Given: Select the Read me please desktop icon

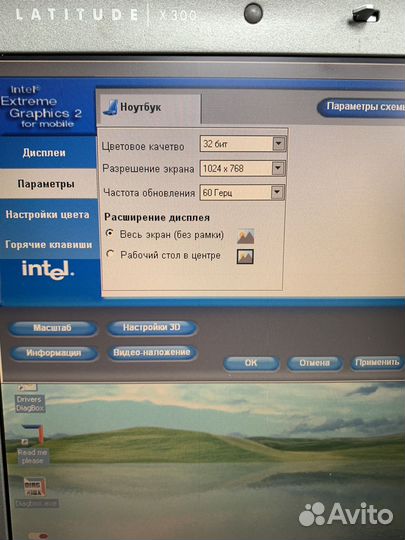Looking at the screenshot, I should click(x=32, y=445).
